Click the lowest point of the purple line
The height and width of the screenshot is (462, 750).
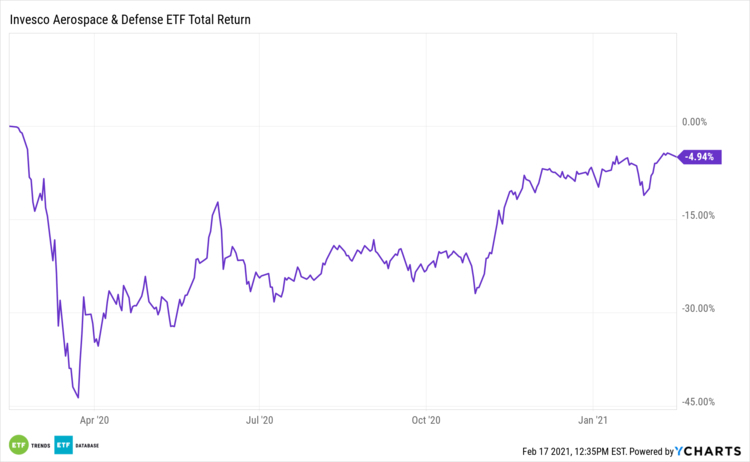tap(78, 397)
